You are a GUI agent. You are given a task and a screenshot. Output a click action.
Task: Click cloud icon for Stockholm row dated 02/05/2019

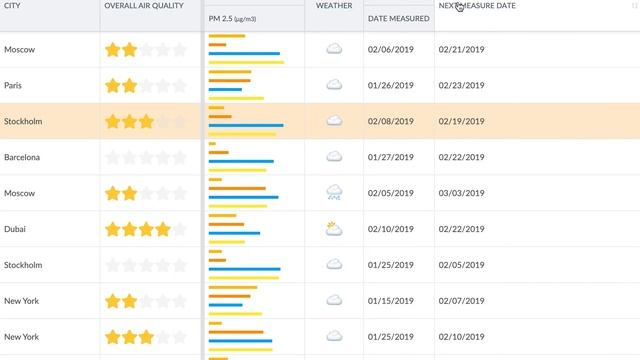point(334,264)
